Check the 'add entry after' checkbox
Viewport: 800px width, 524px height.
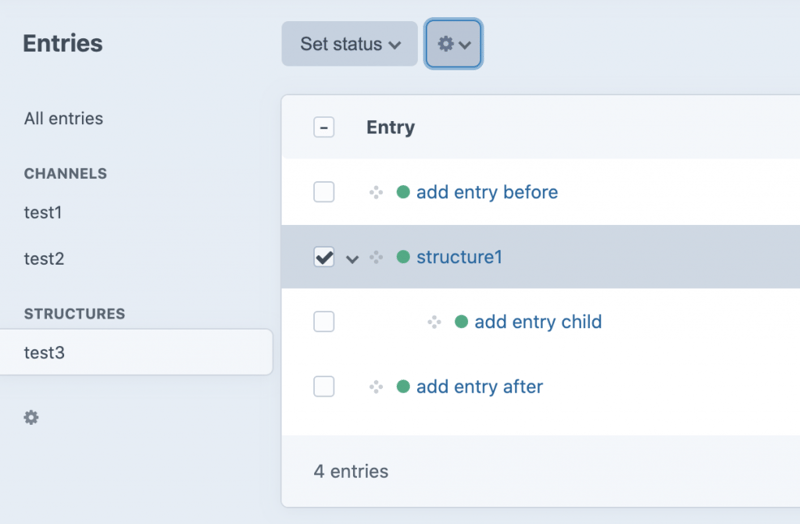point(324,387)
